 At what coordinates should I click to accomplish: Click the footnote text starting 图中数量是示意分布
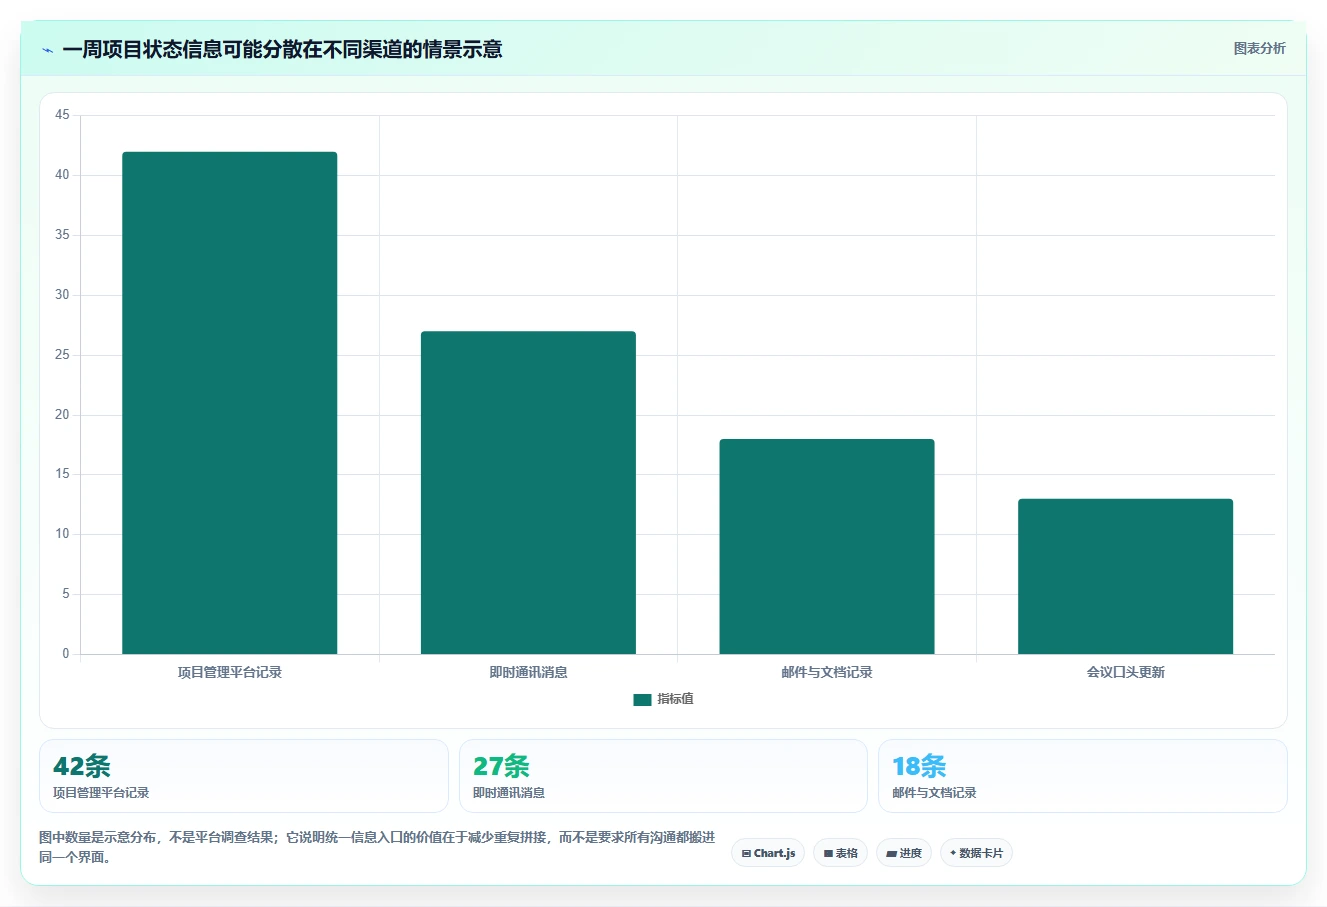coord(377,847)
